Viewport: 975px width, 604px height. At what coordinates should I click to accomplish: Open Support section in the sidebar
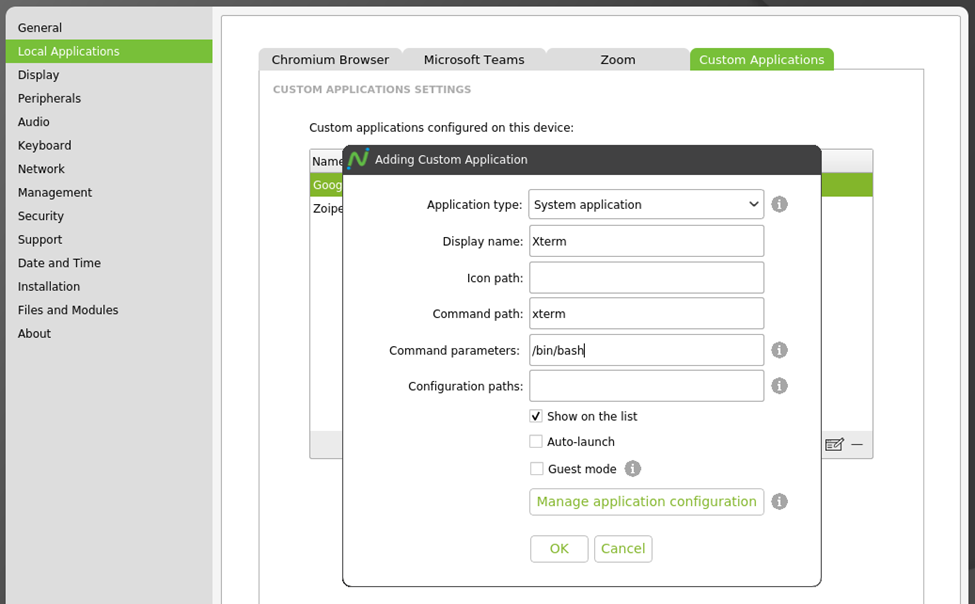point(109,239)
